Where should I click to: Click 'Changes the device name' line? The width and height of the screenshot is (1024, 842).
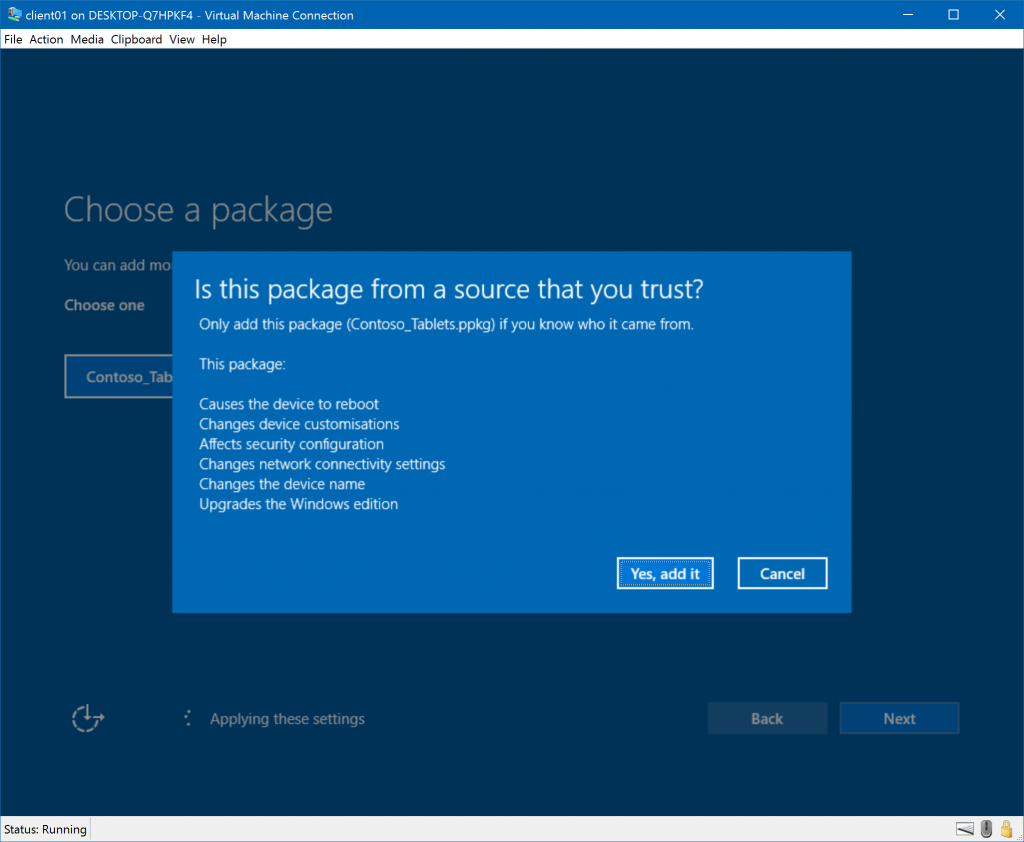coord(282,484)
